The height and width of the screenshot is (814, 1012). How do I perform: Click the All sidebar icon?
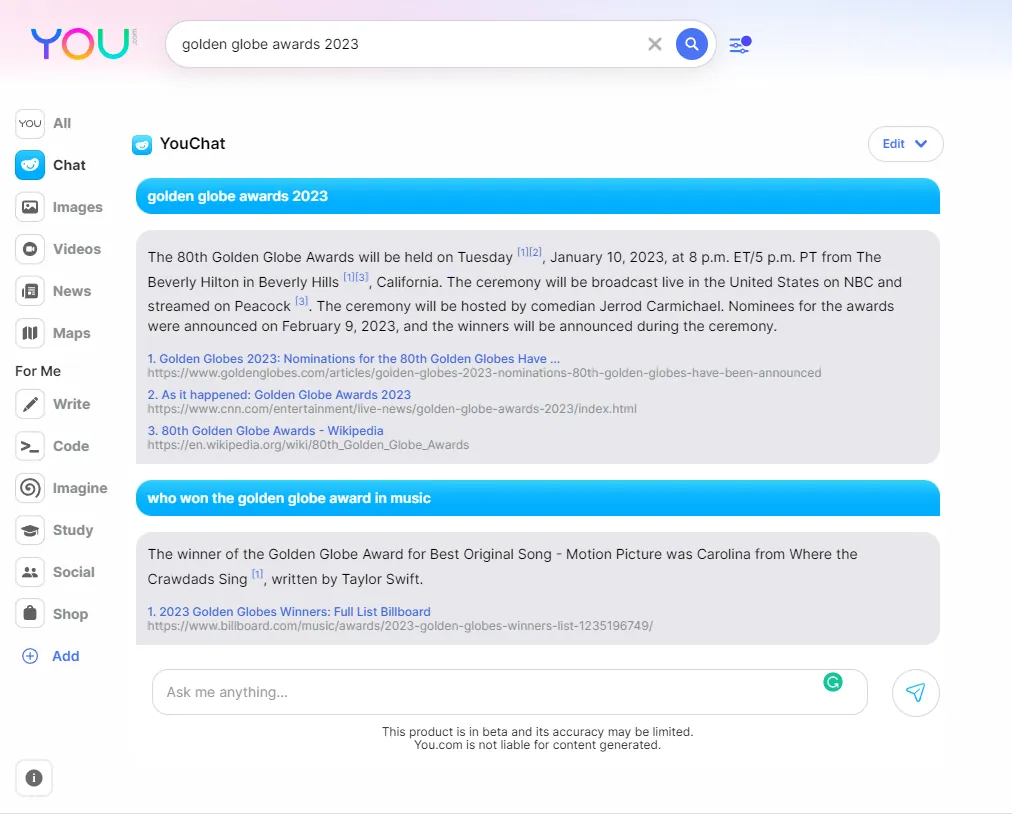30,123
